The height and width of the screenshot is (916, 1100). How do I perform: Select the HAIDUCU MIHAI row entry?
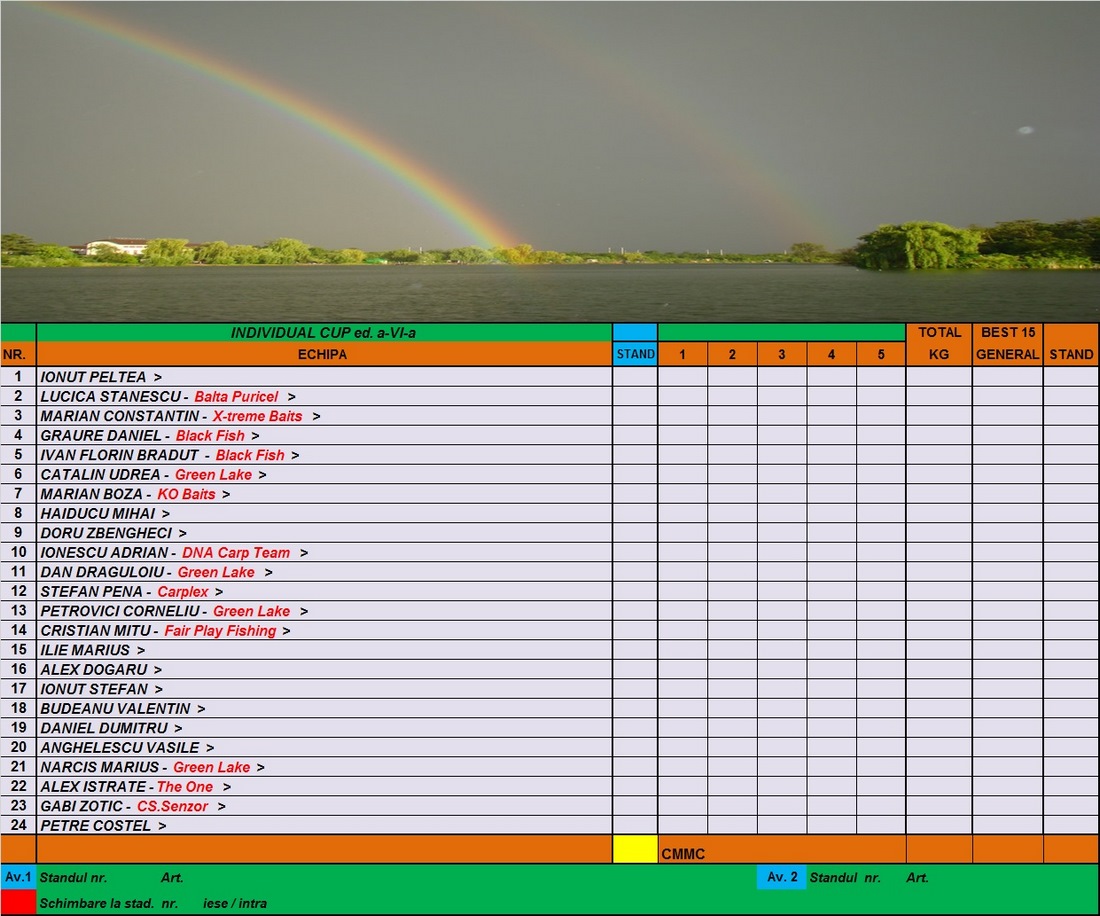click(98, 514)
